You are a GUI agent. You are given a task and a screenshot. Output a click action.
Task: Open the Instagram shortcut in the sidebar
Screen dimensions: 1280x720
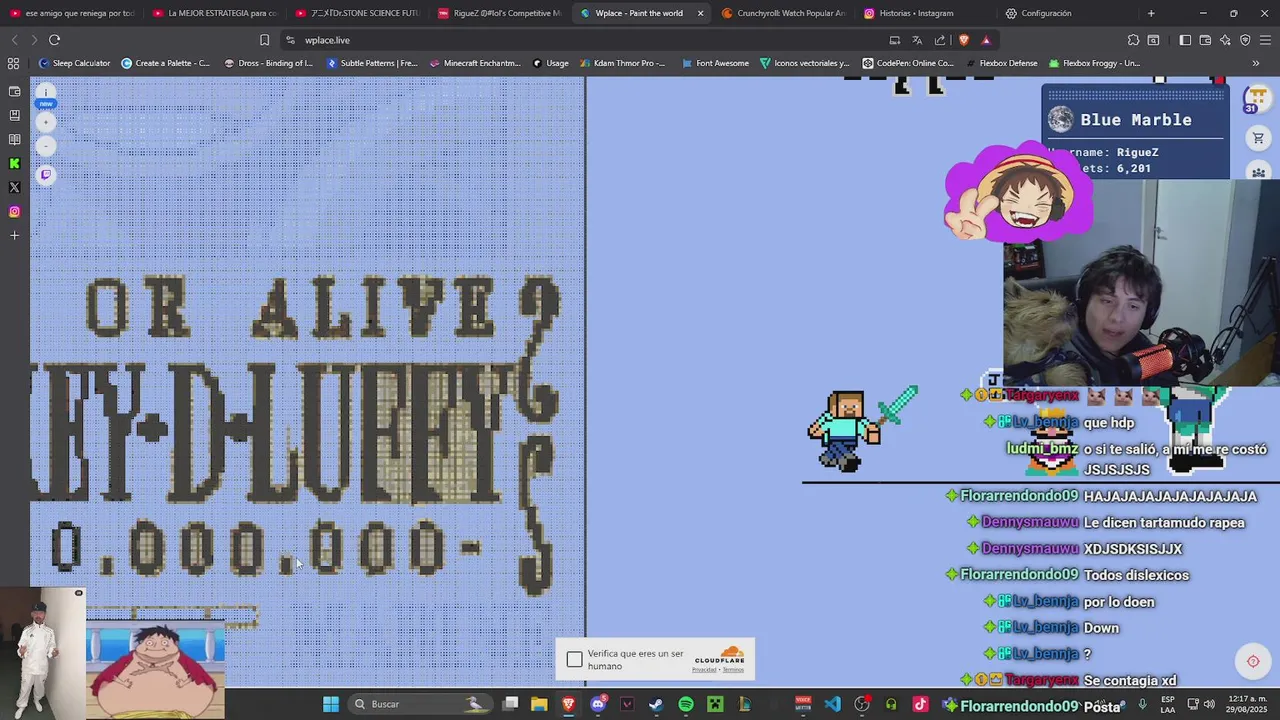pos(14,211)
